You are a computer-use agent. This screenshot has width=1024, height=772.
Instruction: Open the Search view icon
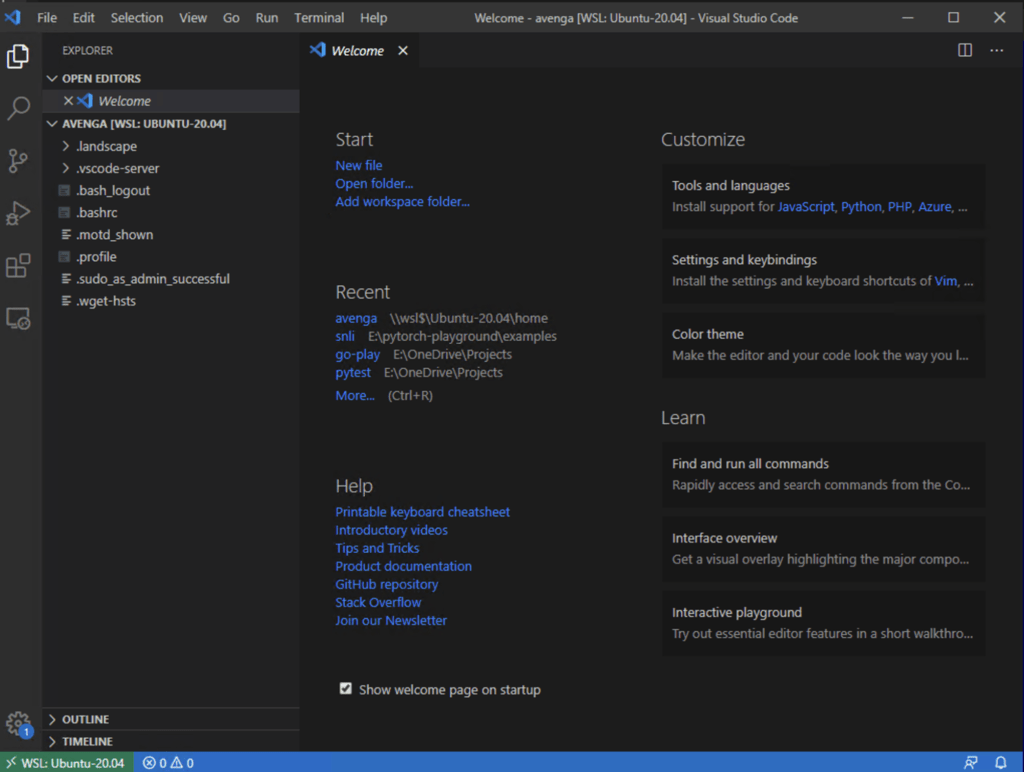click(18, 108)
